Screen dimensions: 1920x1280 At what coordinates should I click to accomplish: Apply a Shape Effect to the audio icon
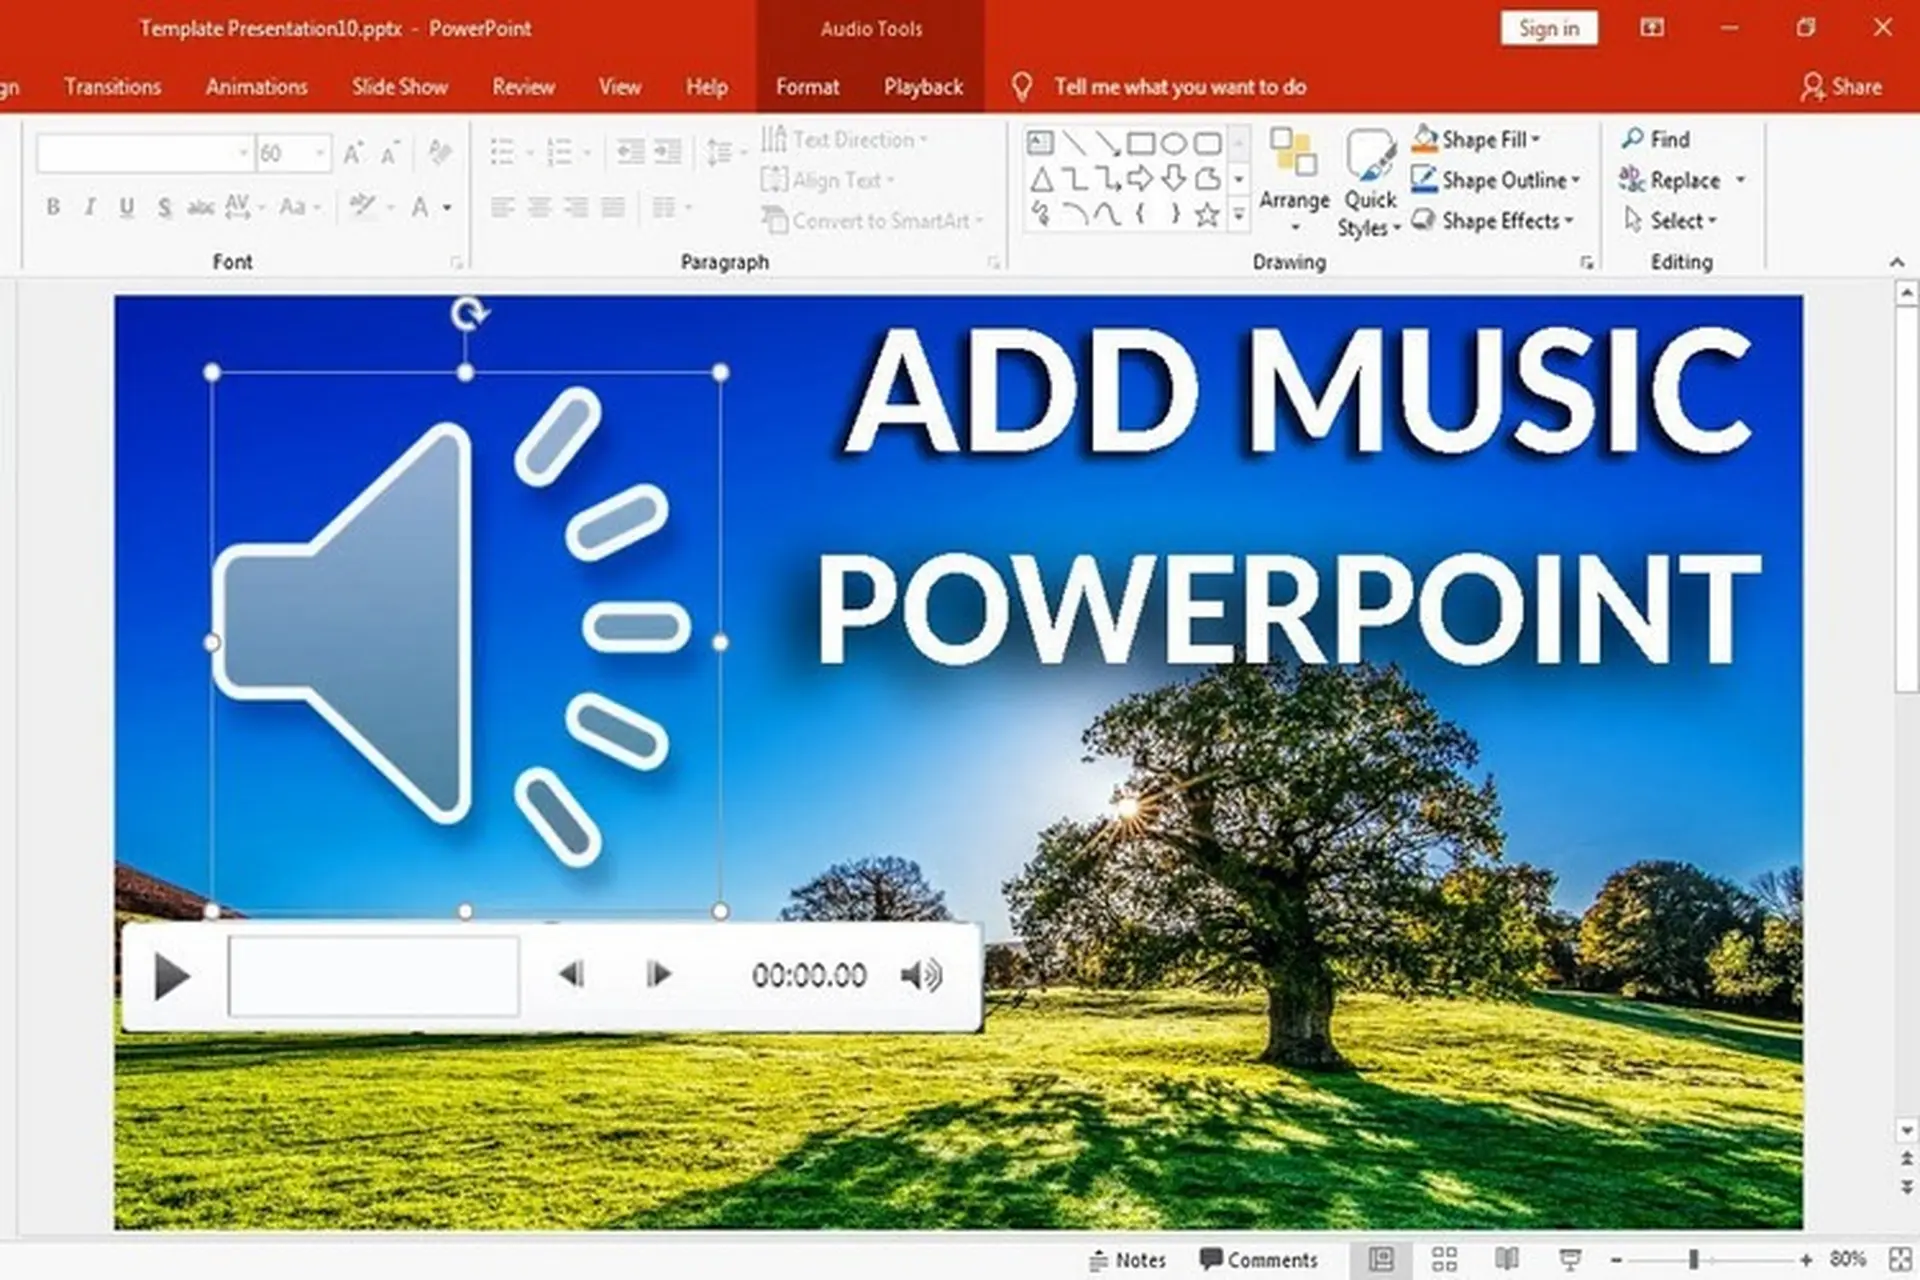click(1496, 221)
